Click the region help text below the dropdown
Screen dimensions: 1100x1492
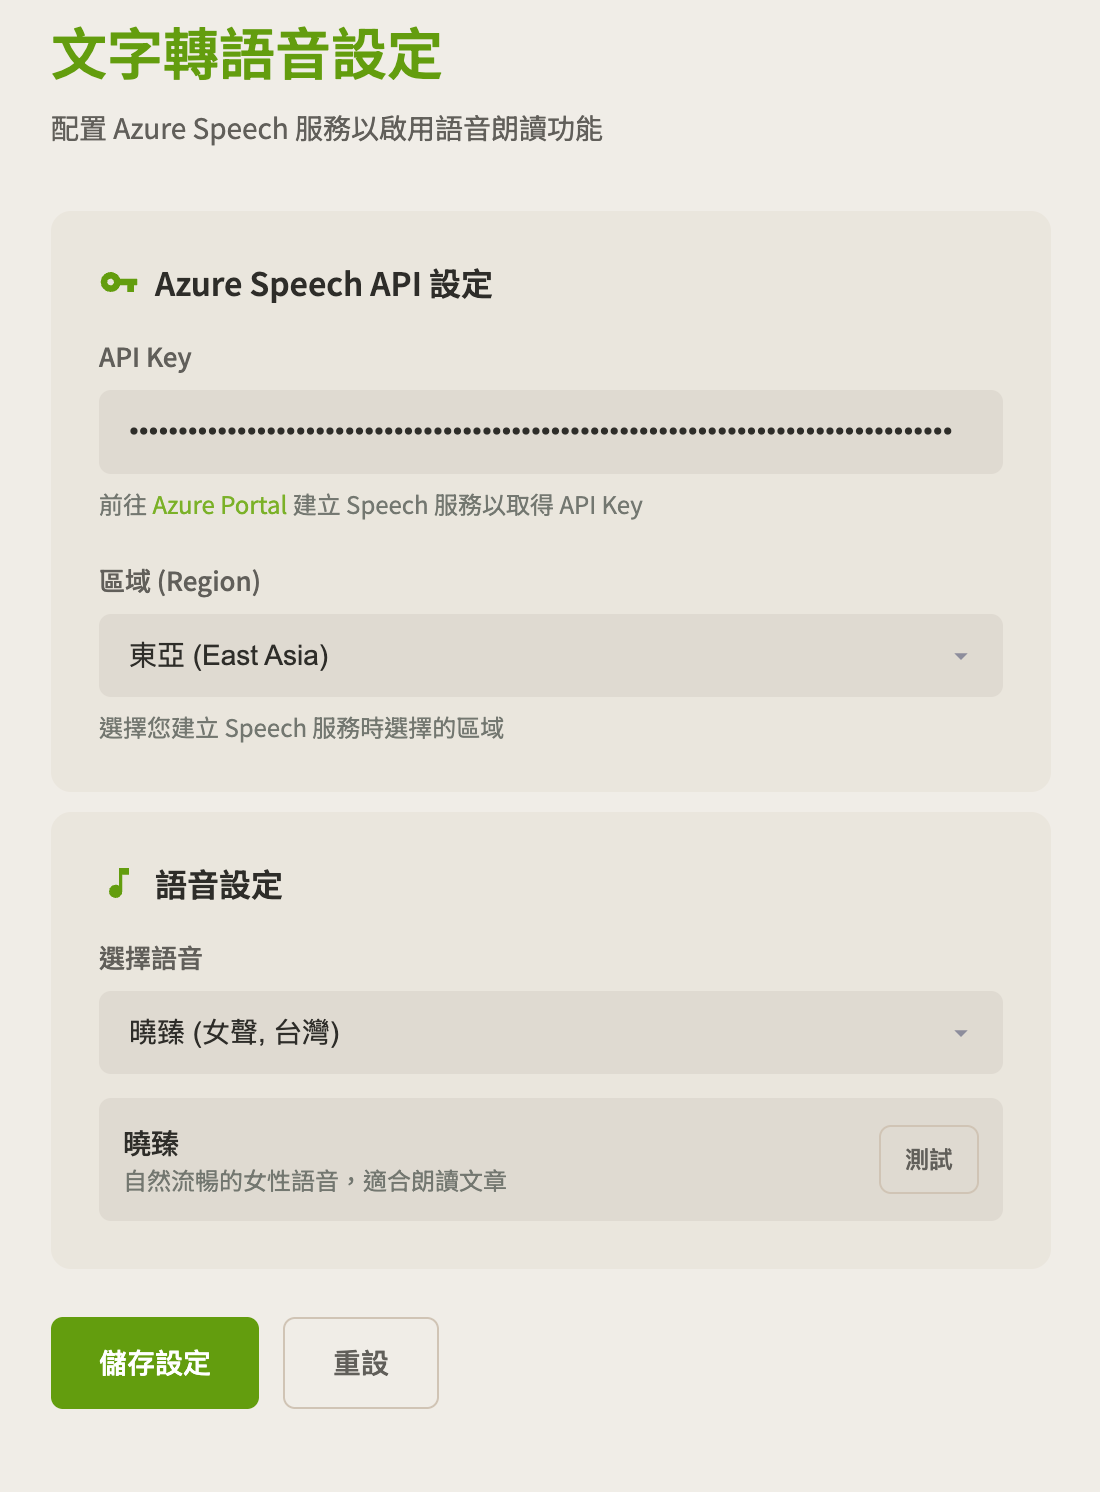[301, 729]
